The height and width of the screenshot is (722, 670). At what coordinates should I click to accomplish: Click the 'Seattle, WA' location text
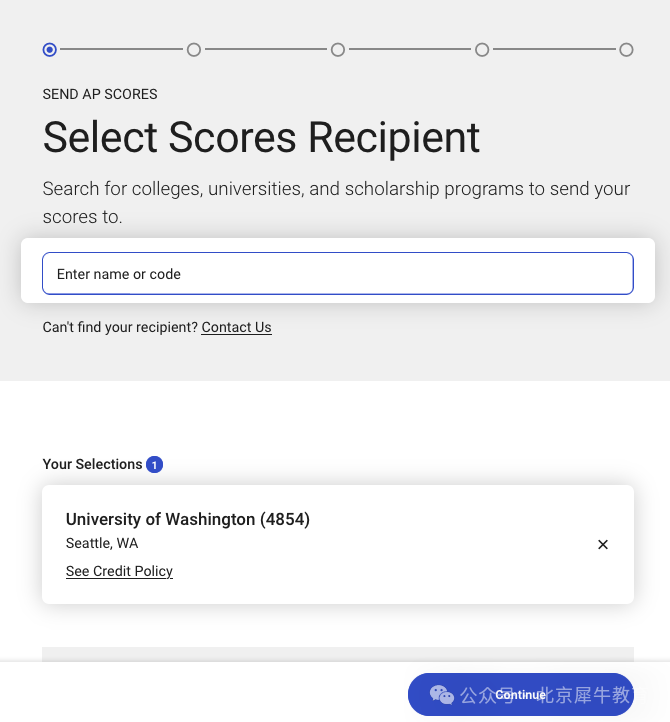102,543
